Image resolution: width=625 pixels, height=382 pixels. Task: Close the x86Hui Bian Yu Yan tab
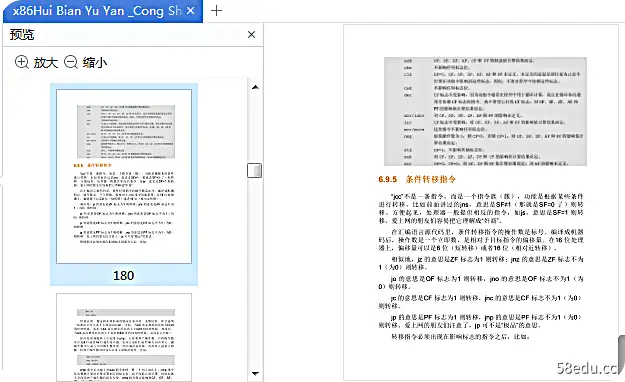(191, 11)
